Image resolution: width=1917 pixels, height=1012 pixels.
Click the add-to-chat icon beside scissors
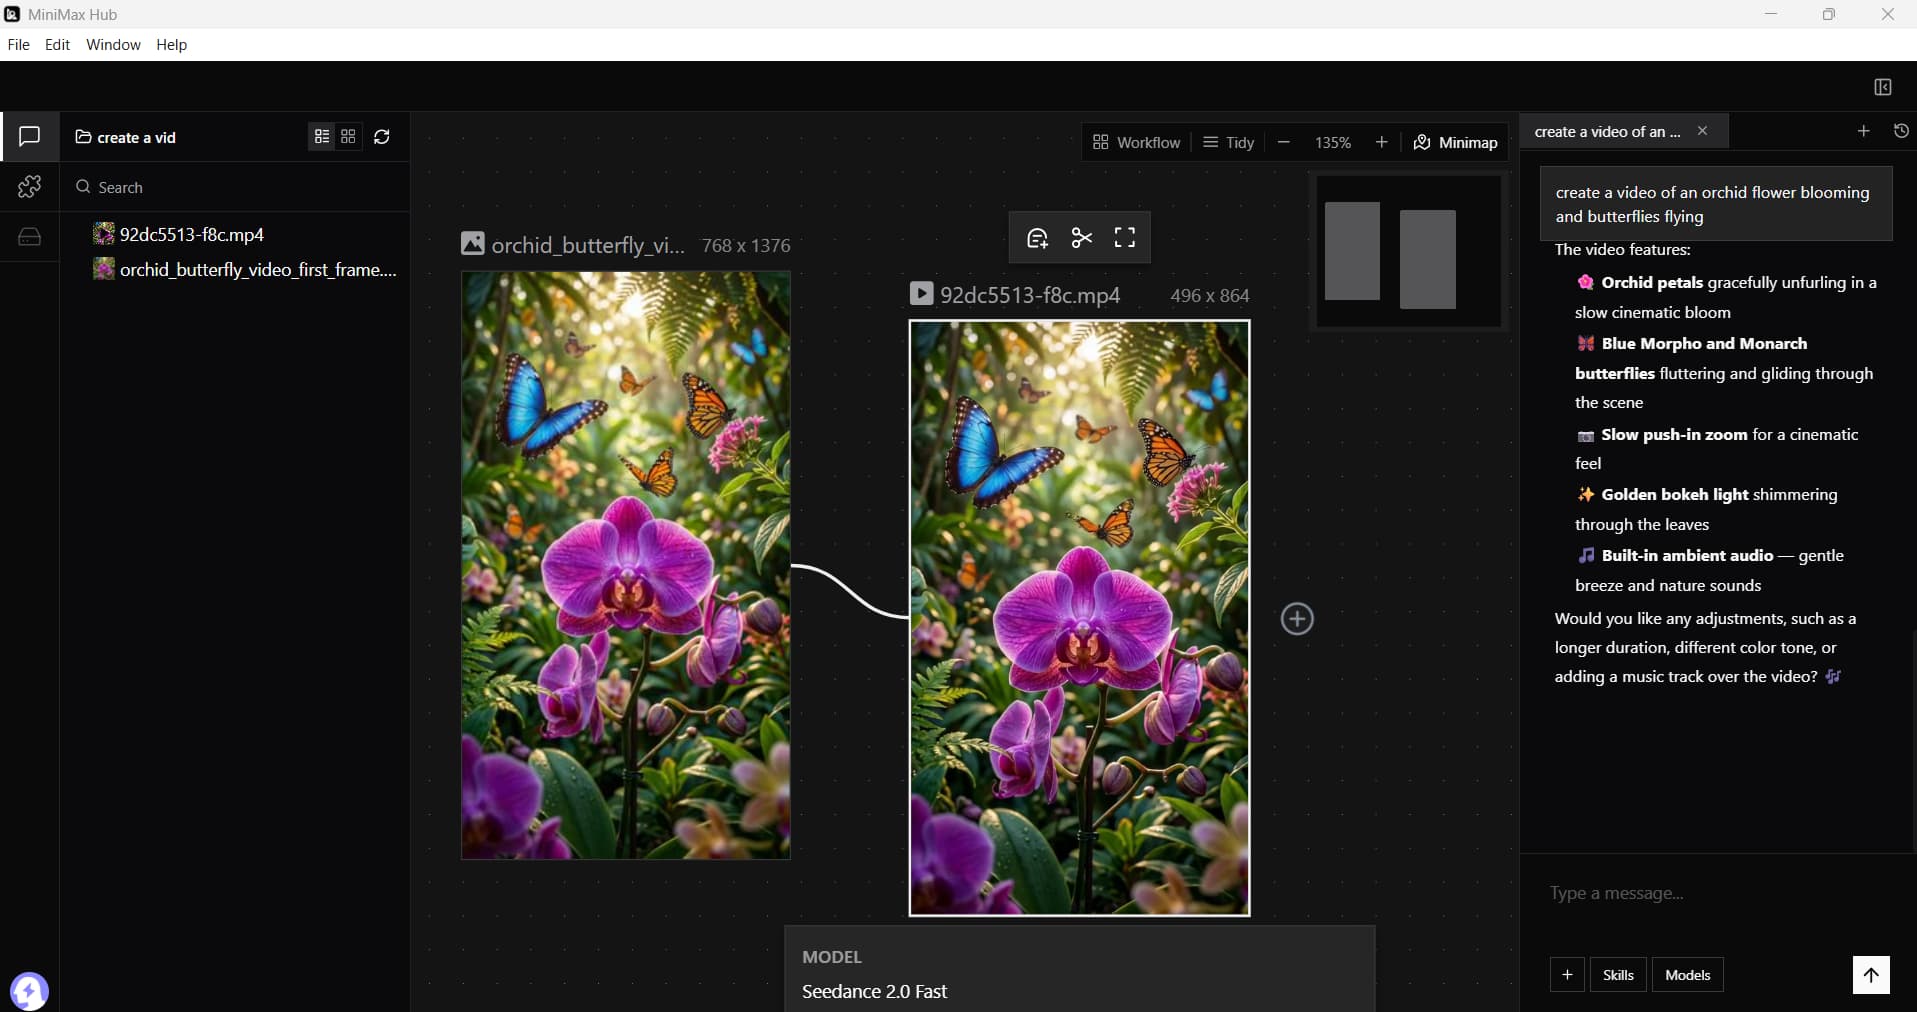tap(1037, 238)
